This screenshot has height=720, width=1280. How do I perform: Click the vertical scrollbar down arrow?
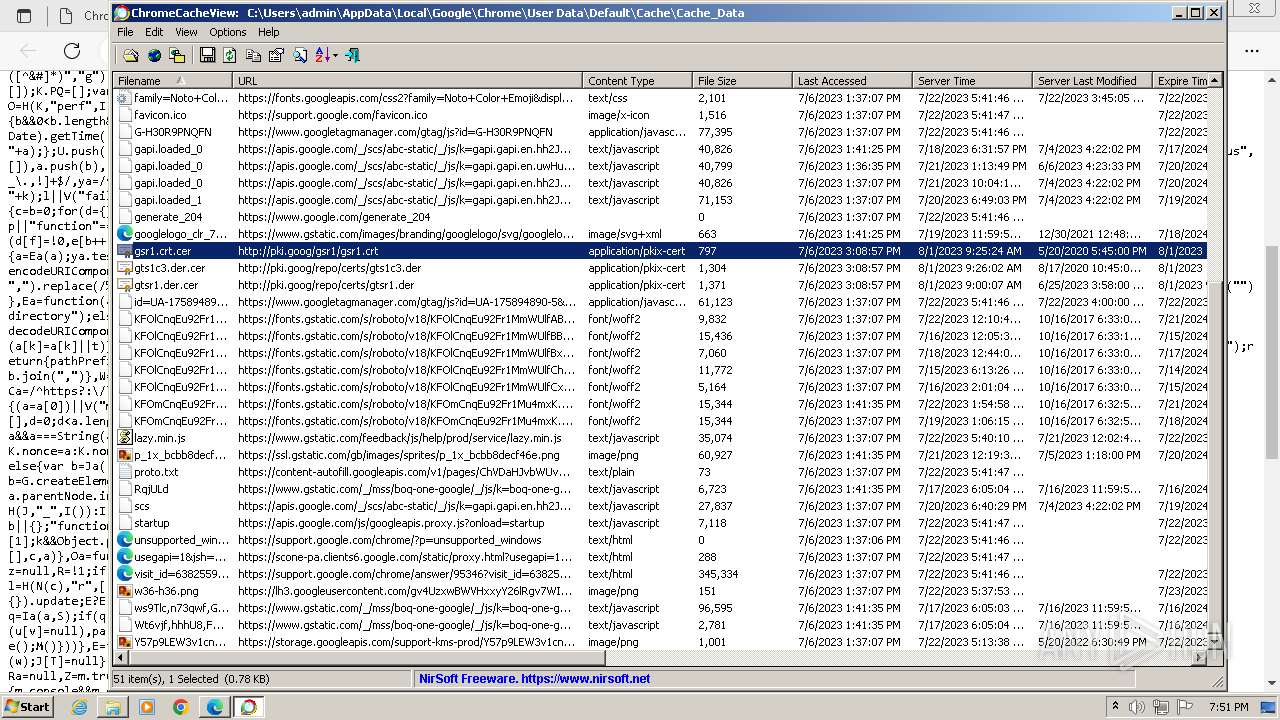(1215, 644)
